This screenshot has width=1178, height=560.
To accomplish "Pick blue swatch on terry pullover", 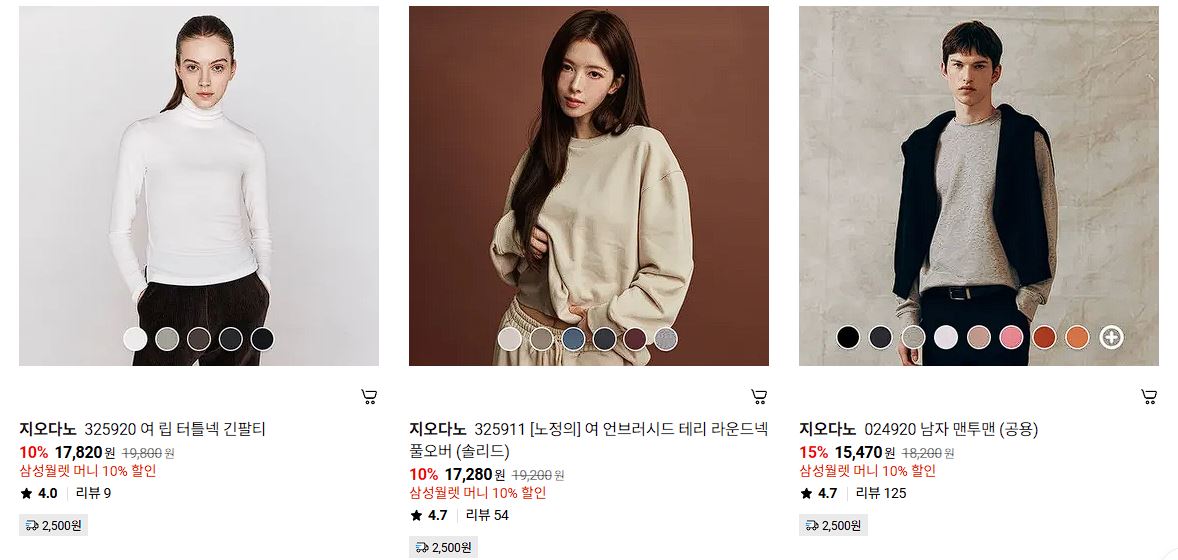I will pyautogui.click(x=572, y=339).
